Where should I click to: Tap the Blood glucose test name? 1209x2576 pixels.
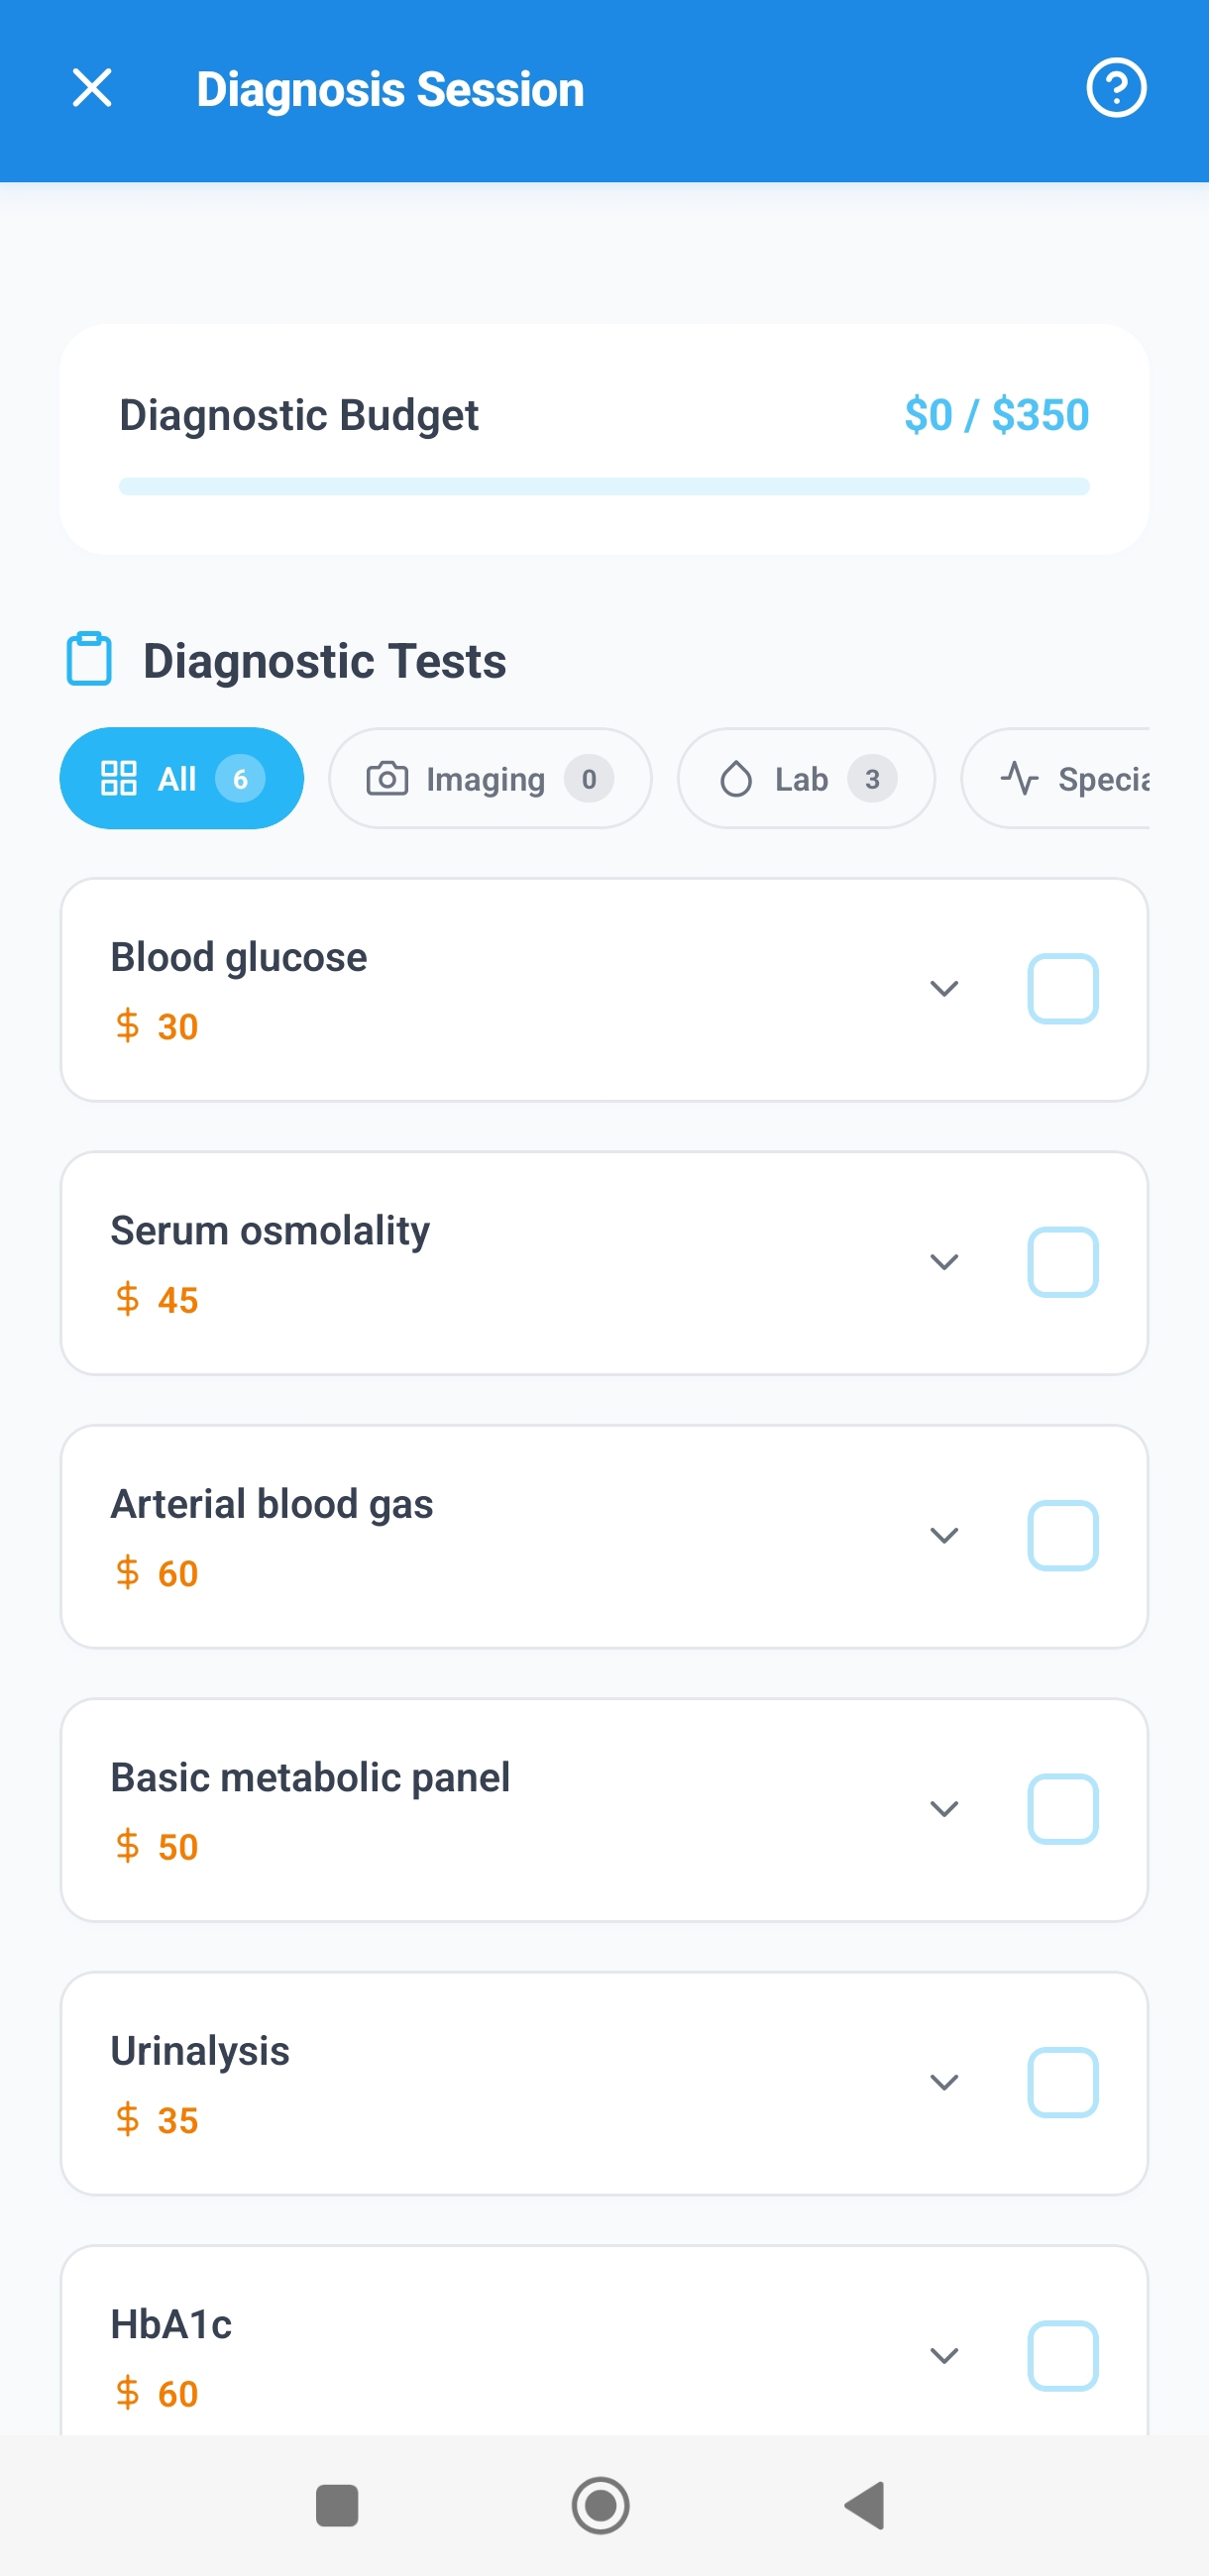(x=239, y=957)
